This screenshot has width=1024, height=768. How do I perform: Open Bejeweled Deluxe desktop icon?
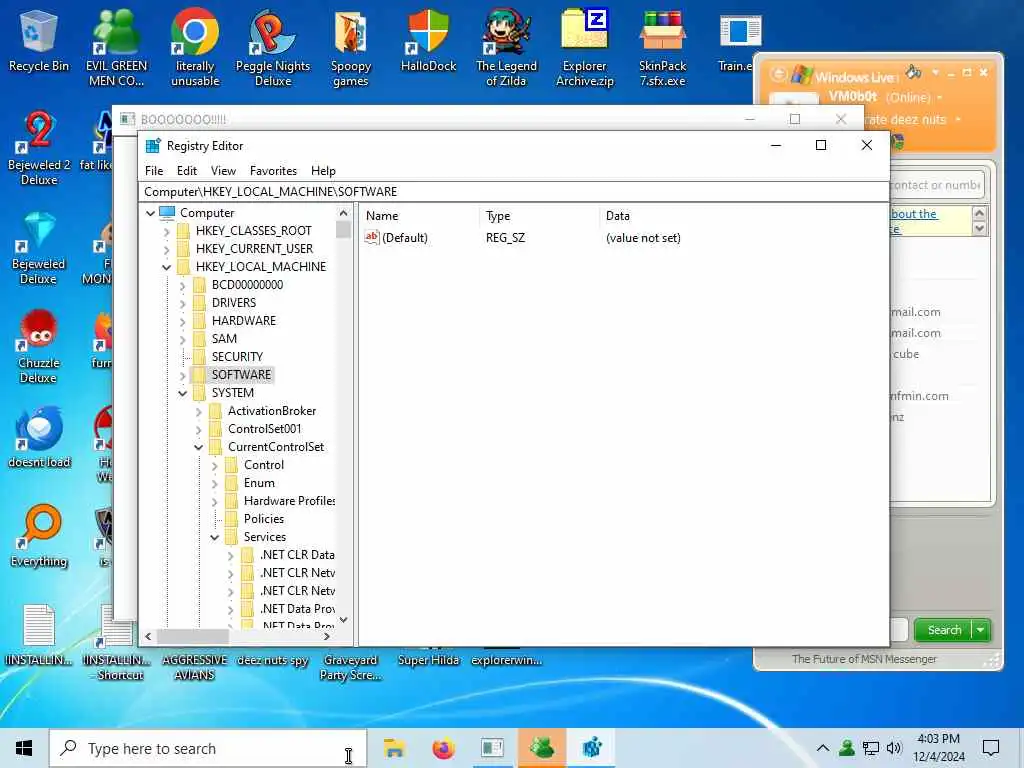pyautogui.click(x=39, y=248)
